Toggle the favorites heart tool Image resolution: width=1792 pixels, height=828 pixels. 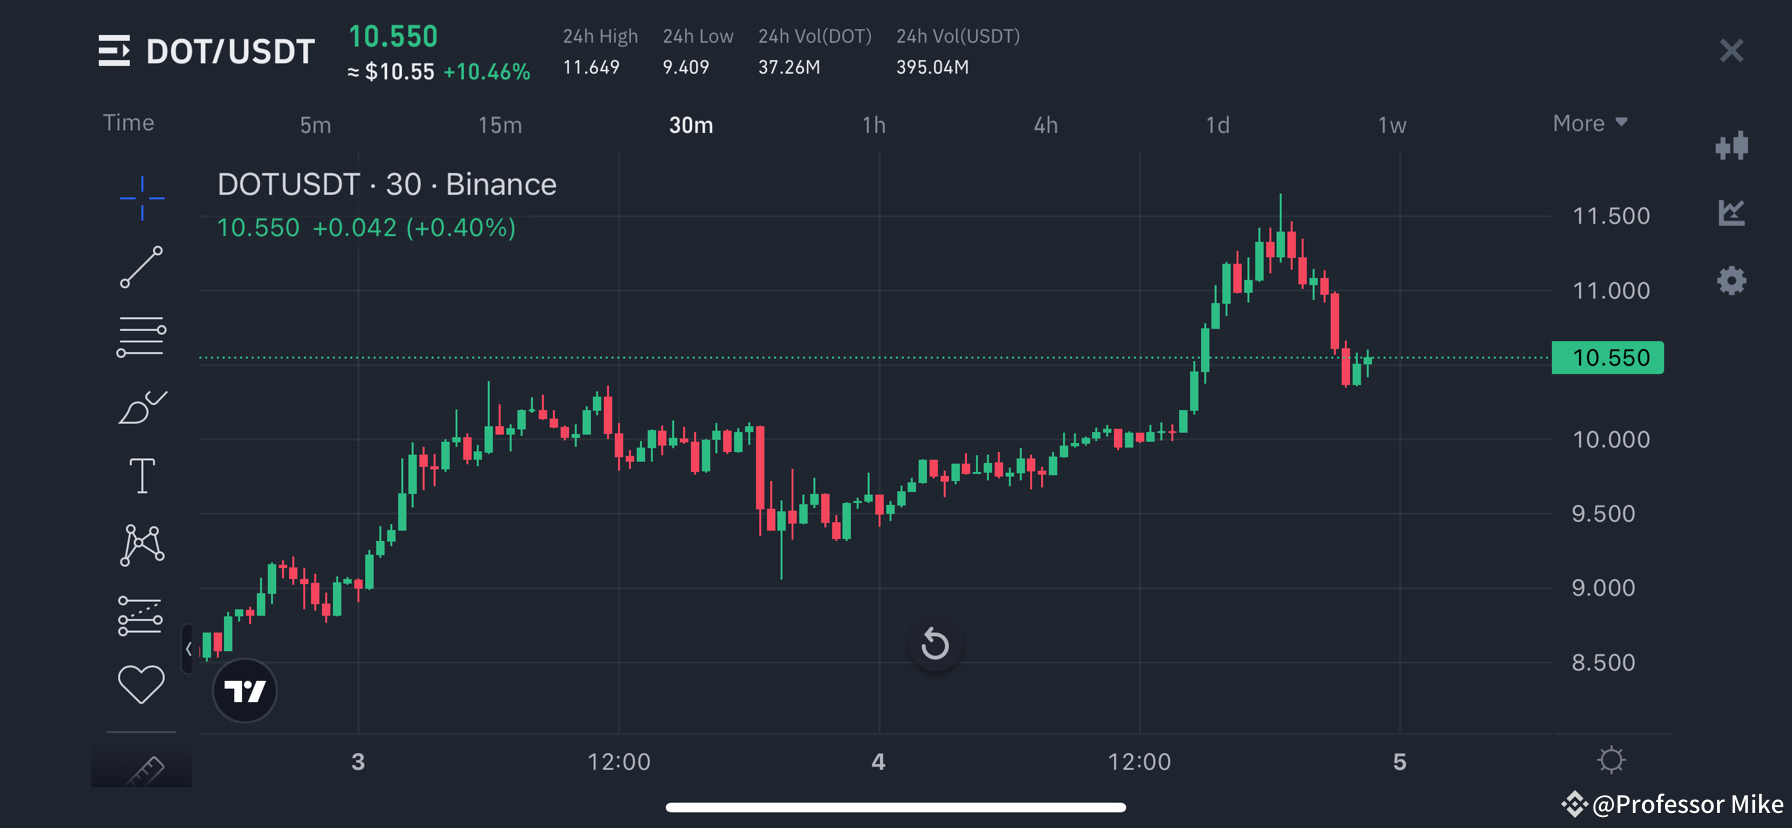pos(141,684)
